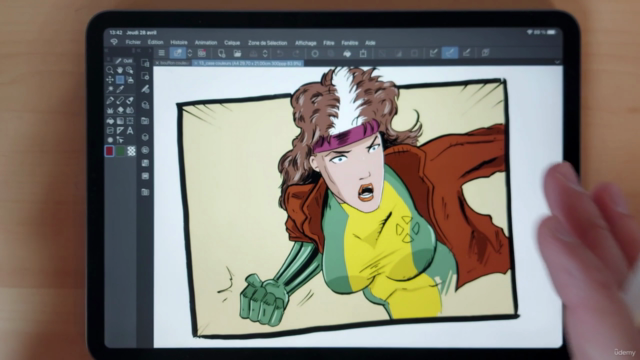Image resolution: width=640 pixels, height=360 pixels.
Task: Select transparent color checkerboard swatch
Action: 131,151
